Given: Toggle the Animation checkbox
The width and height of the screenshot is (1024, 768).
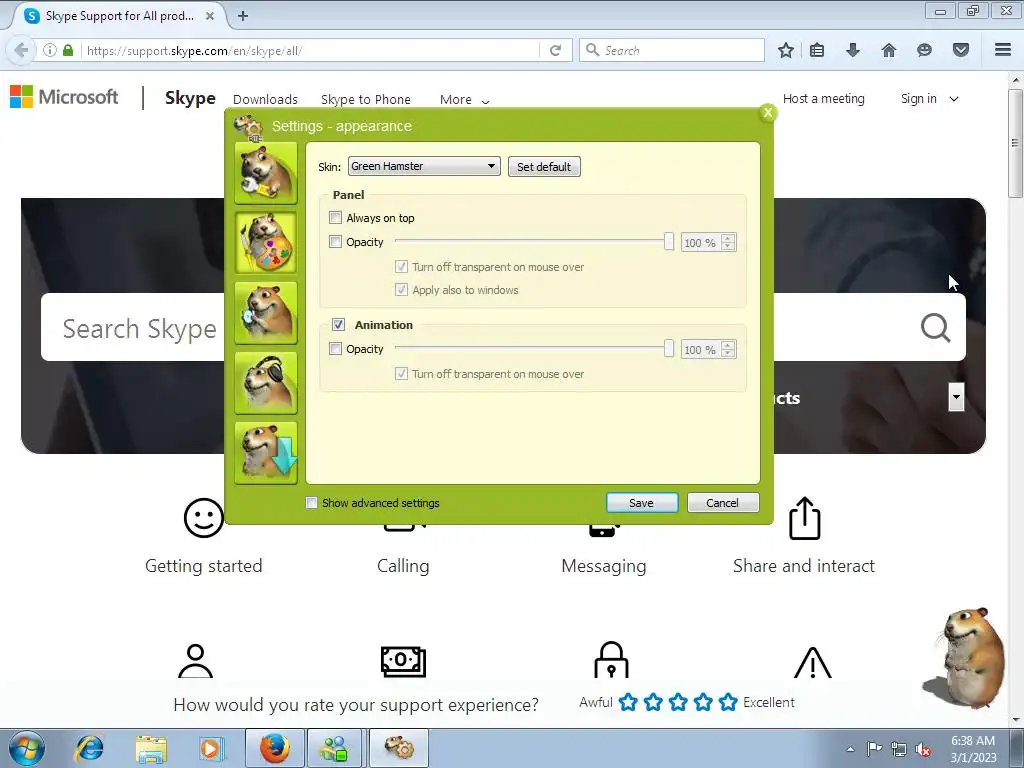Looking at the screenshot, I should coord(338,325).
